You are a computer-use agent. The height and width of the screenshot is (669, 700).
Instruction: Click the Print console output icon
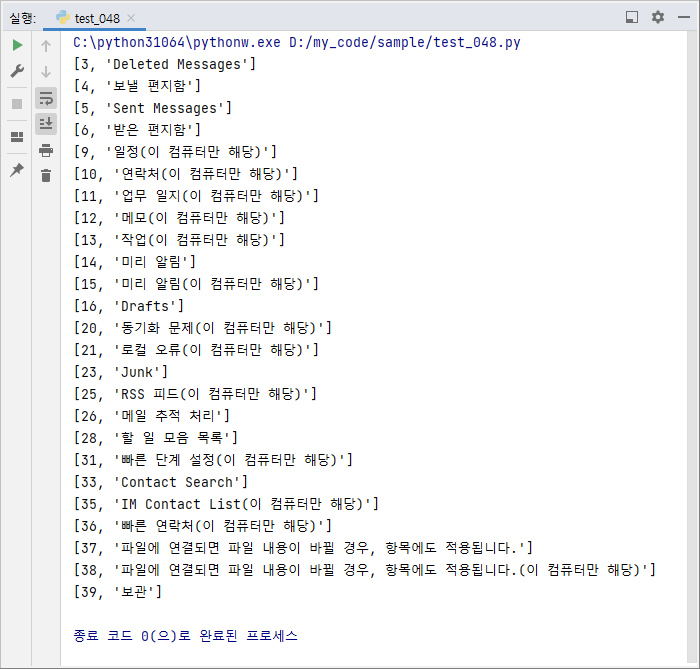click(46, 150)
